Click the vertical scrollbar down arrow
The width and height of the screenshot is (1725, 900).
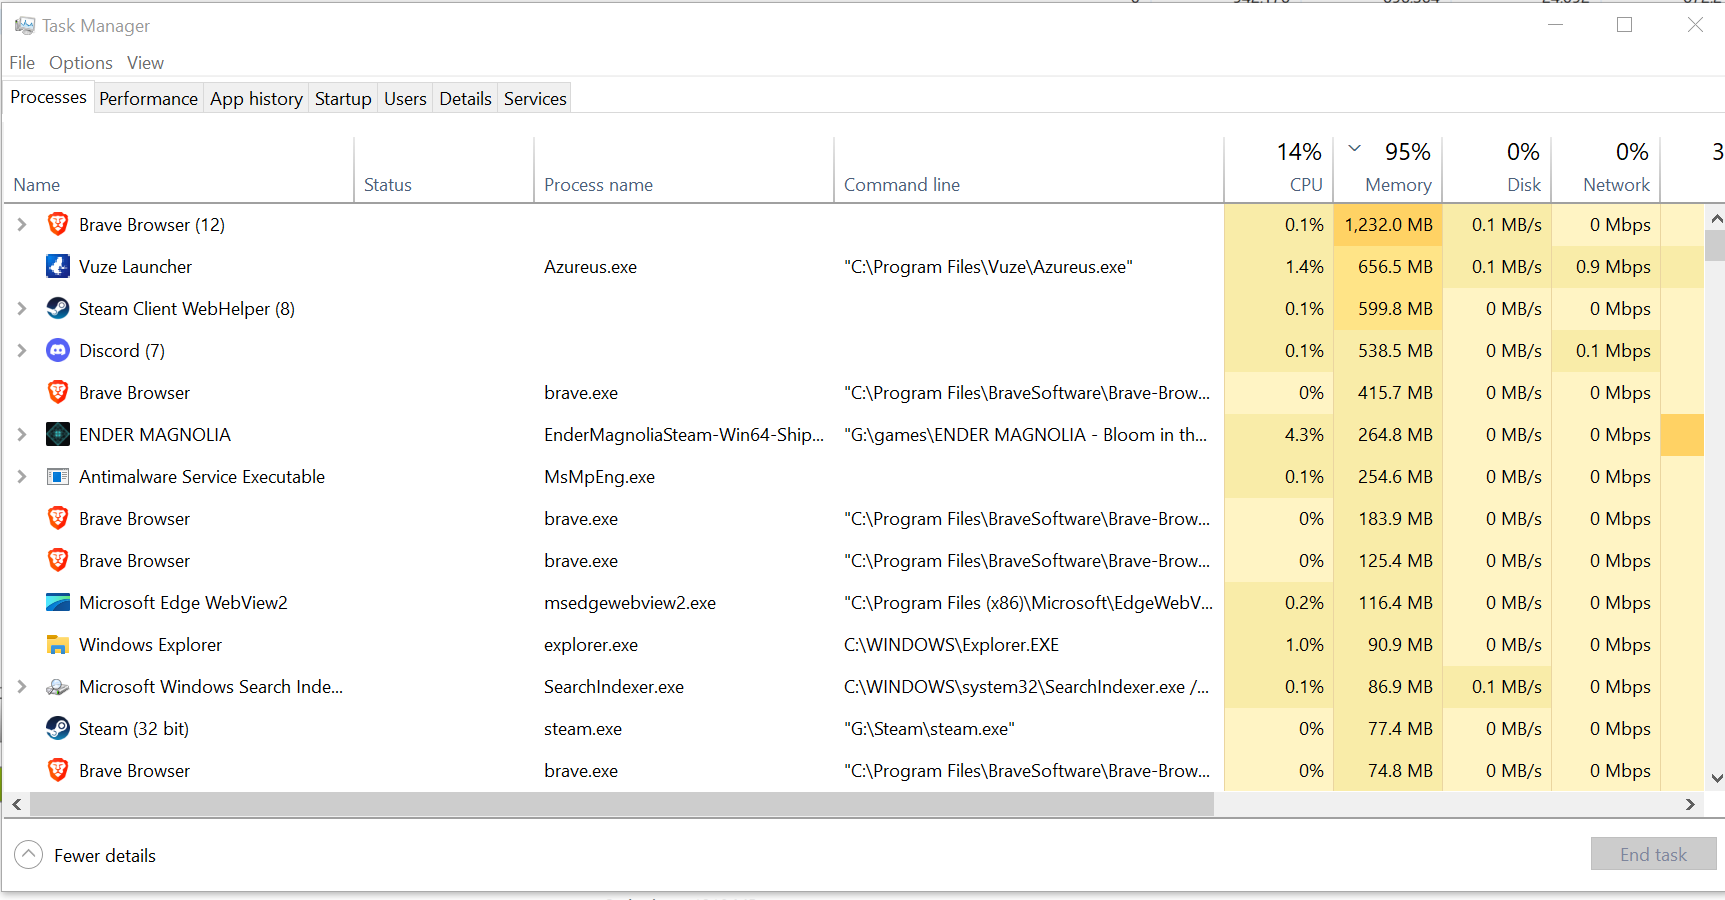[x=1716, y=778]
